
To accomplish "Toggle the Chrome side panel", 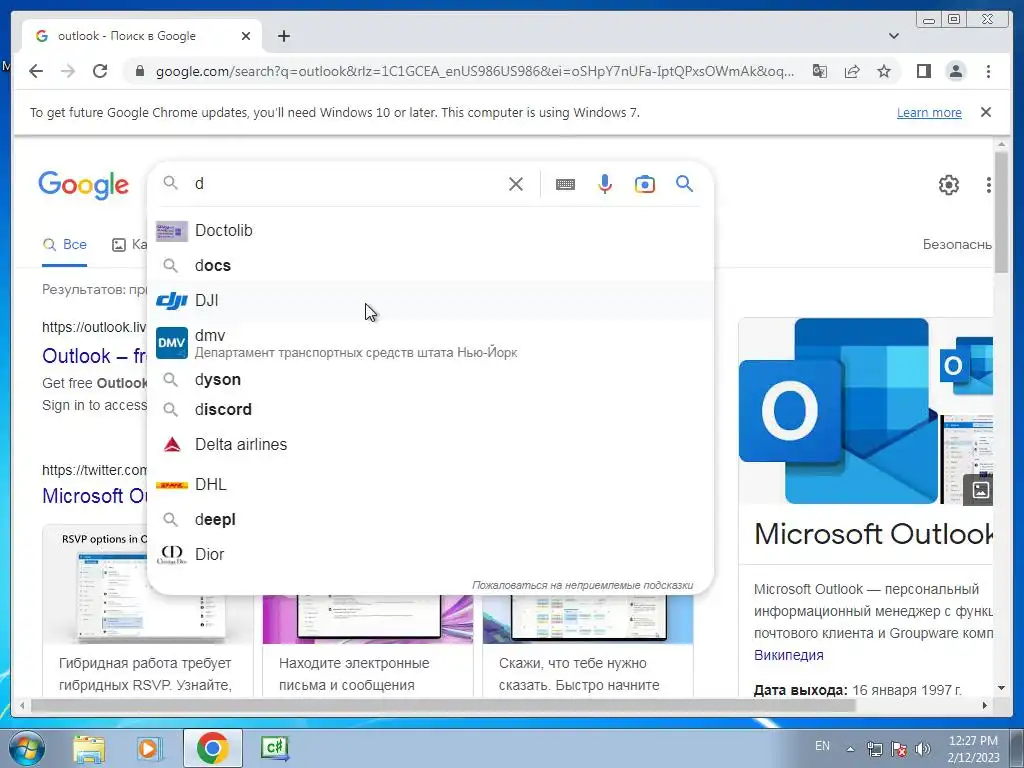I will click(x=923, y=71).
